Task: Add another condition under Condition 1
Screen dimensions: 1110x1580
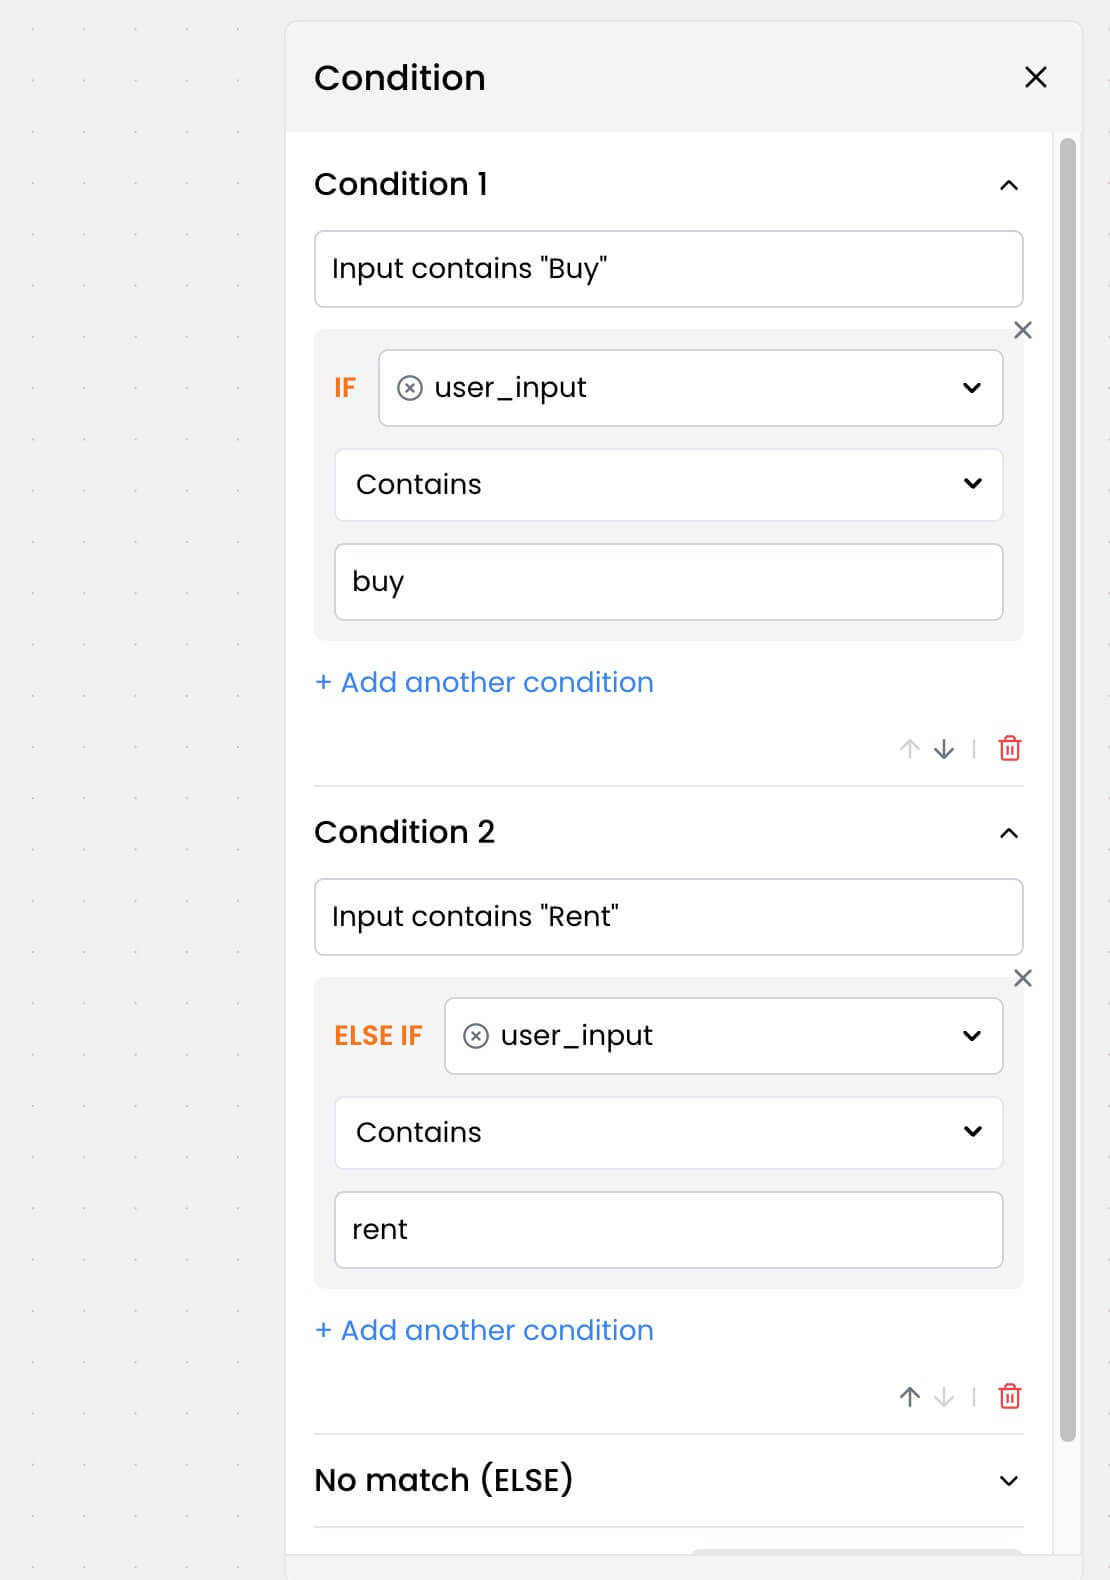Action: click(484, 682)
